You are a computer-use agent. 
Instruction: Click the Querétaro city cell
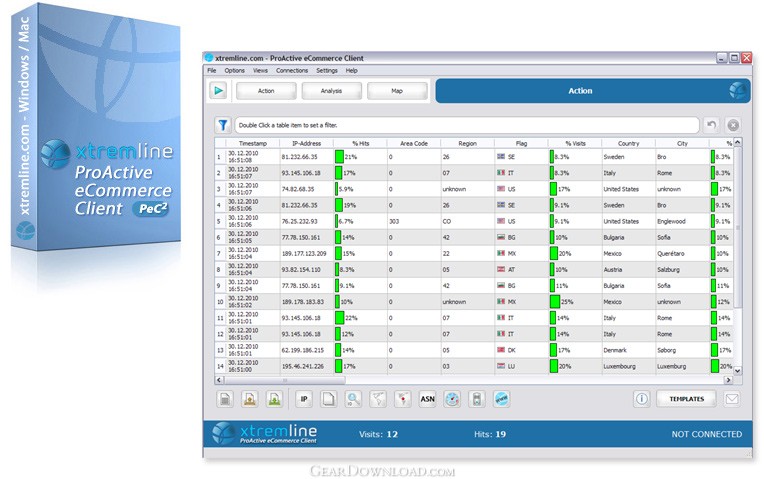(682, 253)
